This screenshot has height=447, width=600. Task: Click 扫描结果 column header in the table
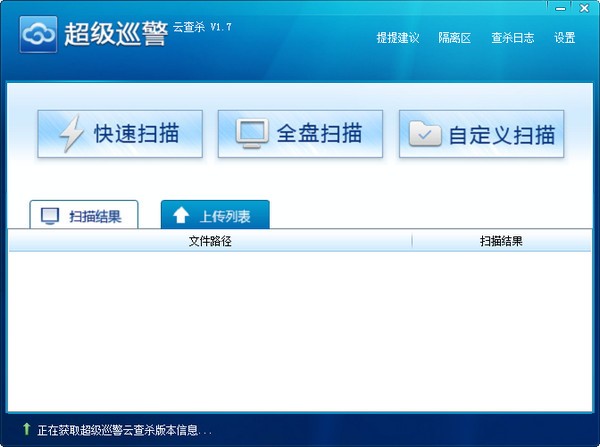tap(501, 241)
